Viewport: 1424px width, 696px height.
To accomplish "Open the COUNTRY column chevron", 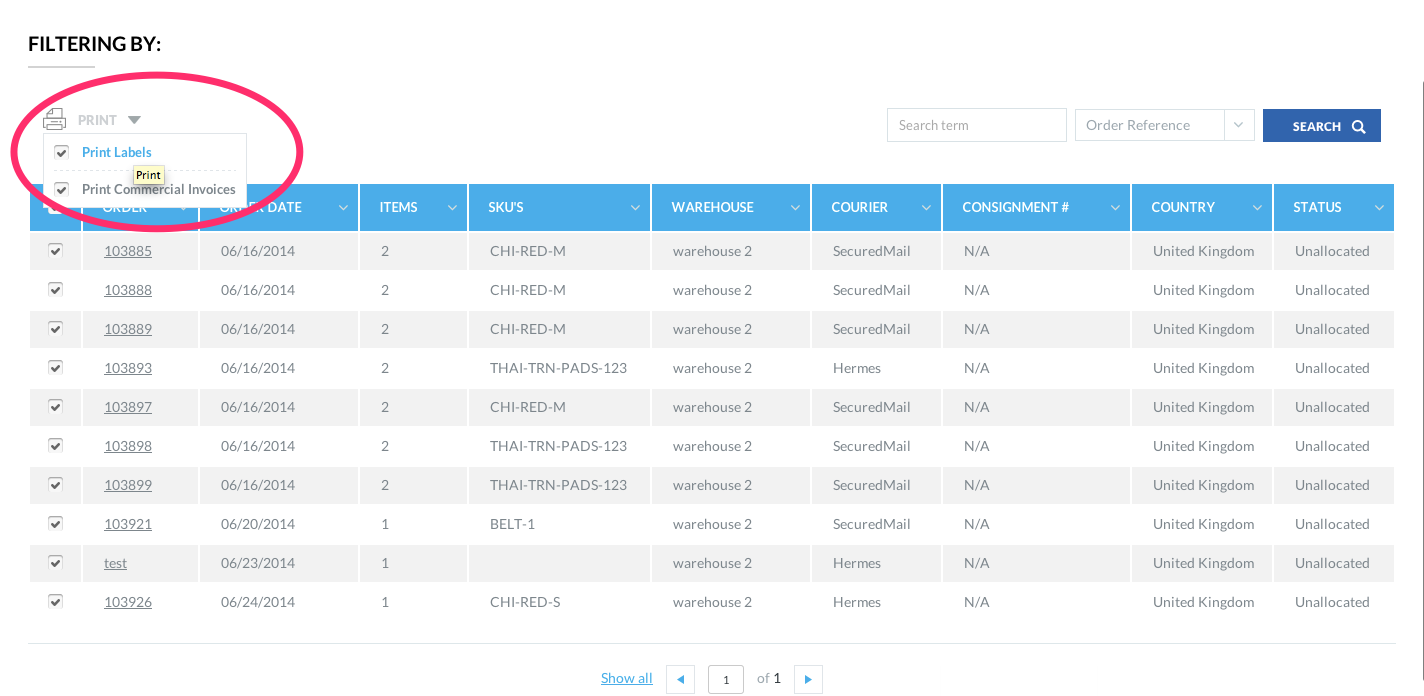I will click(1257, 208).
